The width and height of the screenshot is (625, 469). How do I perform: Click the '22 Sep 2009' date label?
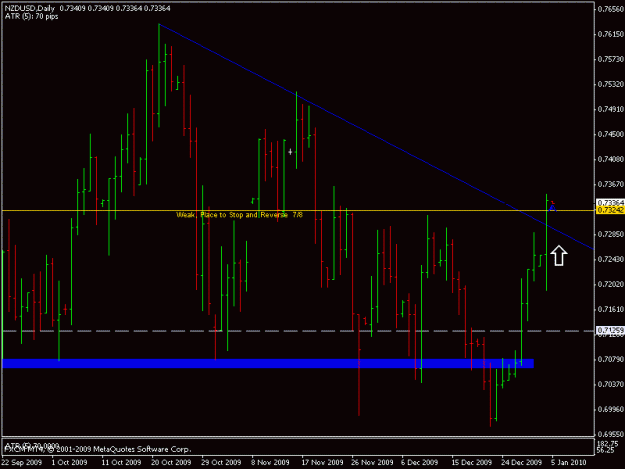pyautogui.click(x=22, y=462)
